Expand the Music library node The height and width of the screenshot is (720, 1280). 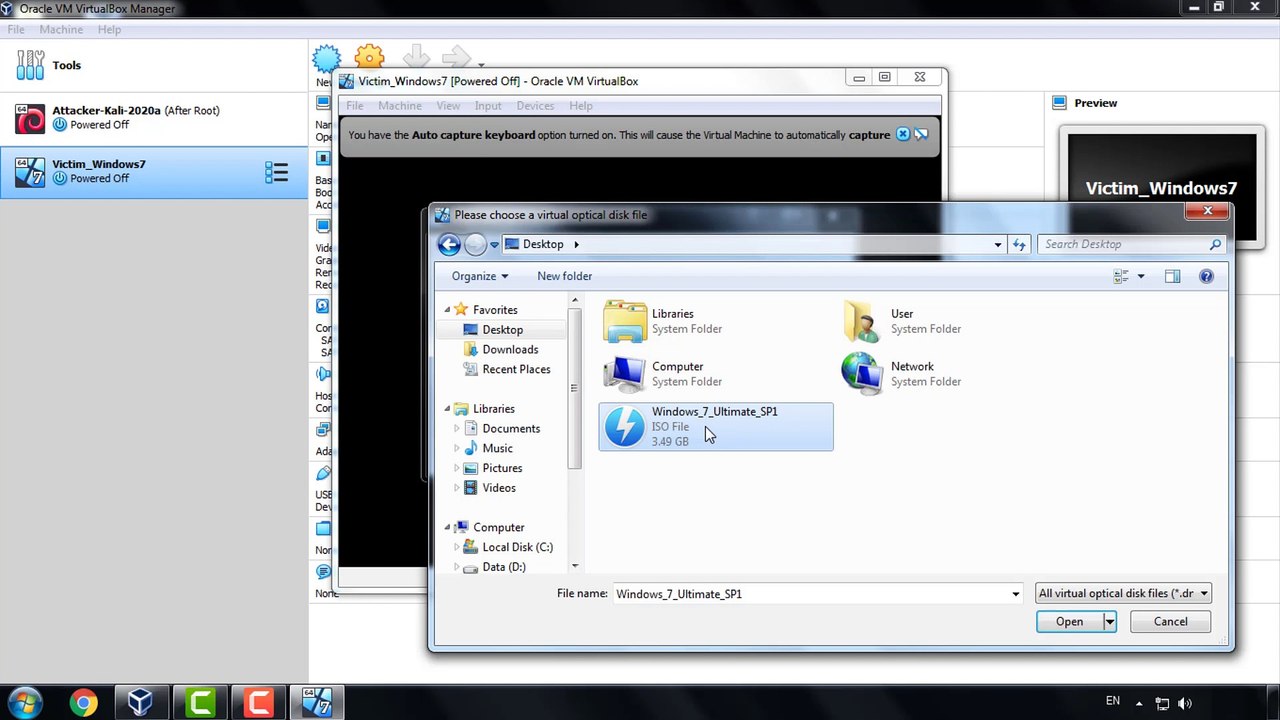[x=457, y=448]
